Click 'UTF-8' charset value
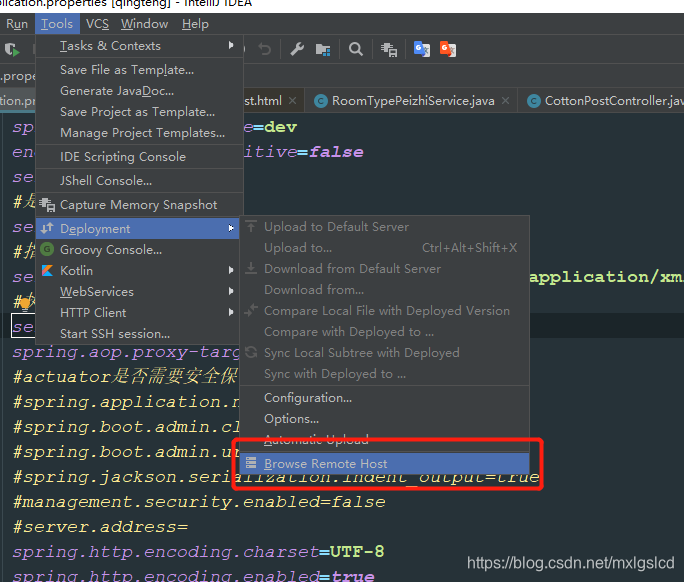 (357, 551)
